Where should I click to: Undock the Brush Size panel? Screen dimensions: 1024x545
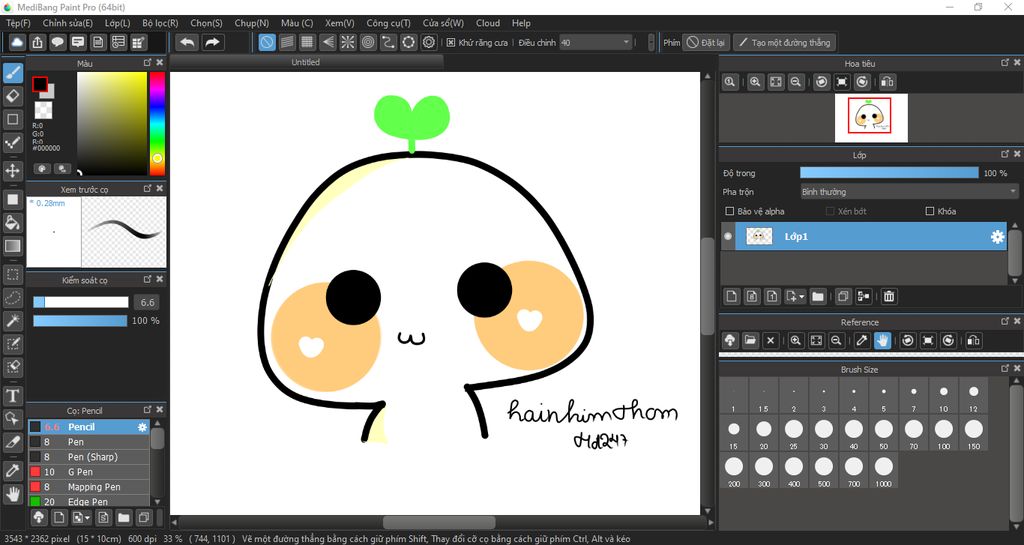coord(1004,369)
